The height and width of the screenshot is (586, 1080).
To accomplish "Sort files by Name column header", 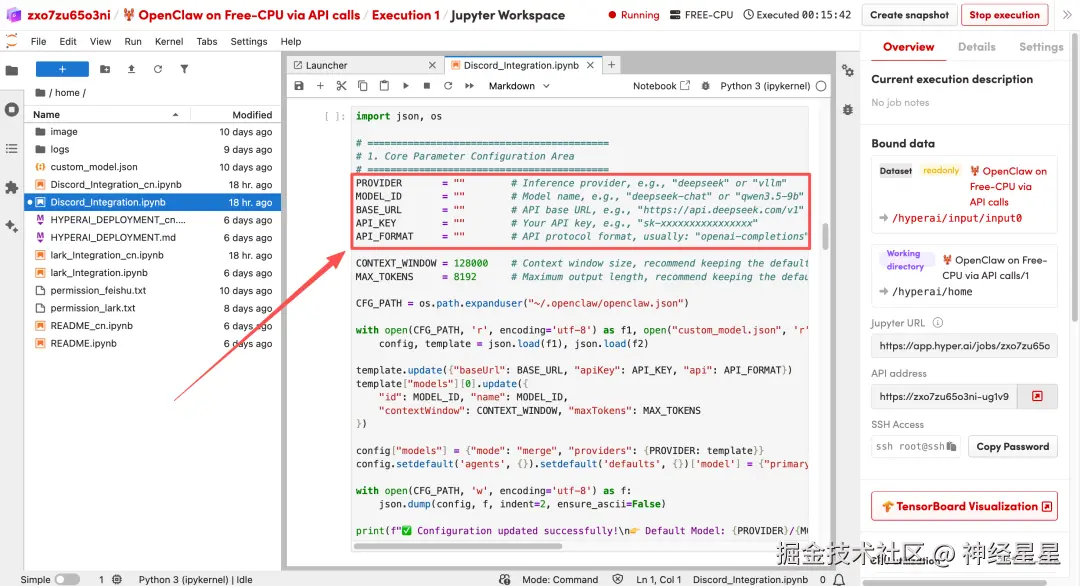I will (106, 114).
